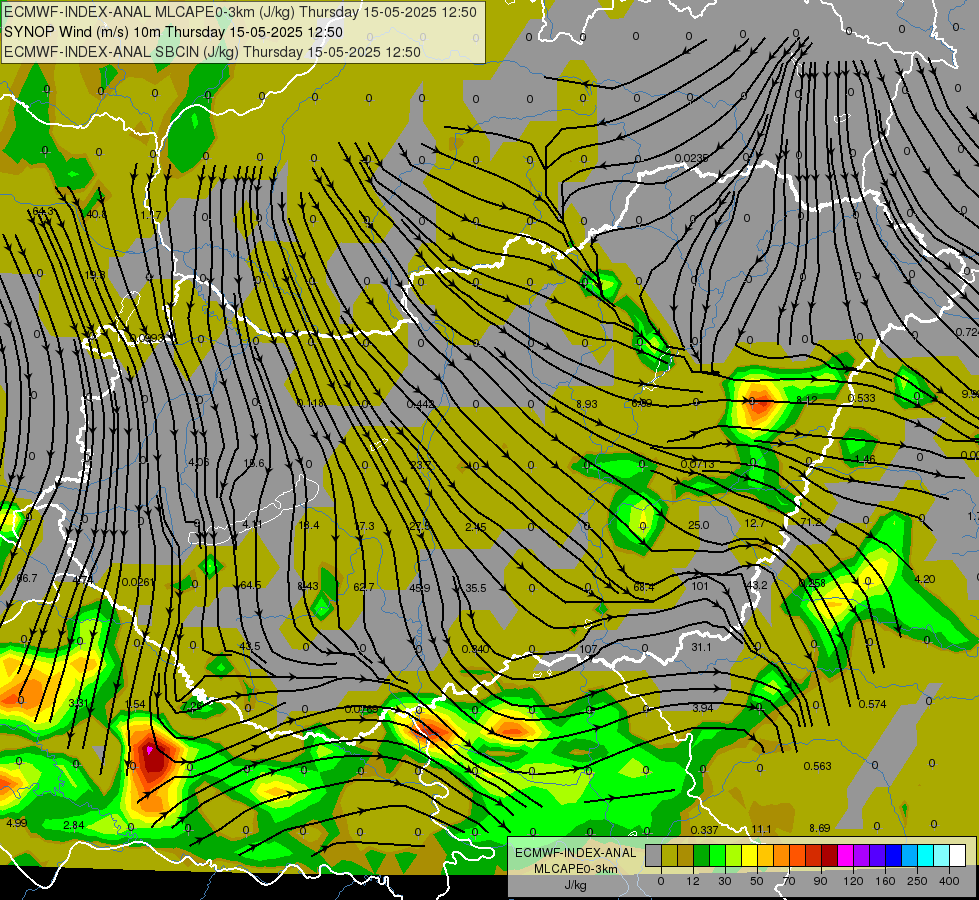Click the gray legend color swatch
Image resolution: width=979 pixels, height=900 pixels.
coord(654,855)
